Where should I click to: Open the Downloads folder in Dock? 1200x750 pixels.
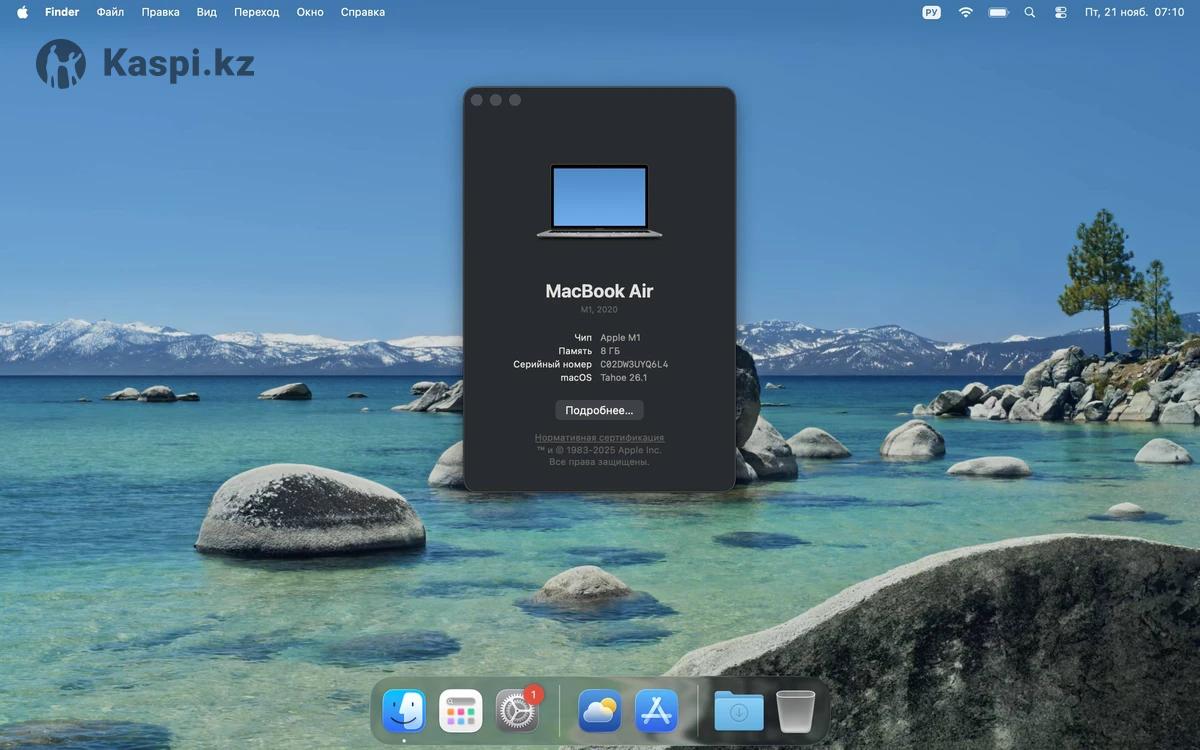click(x=739, y=711)
